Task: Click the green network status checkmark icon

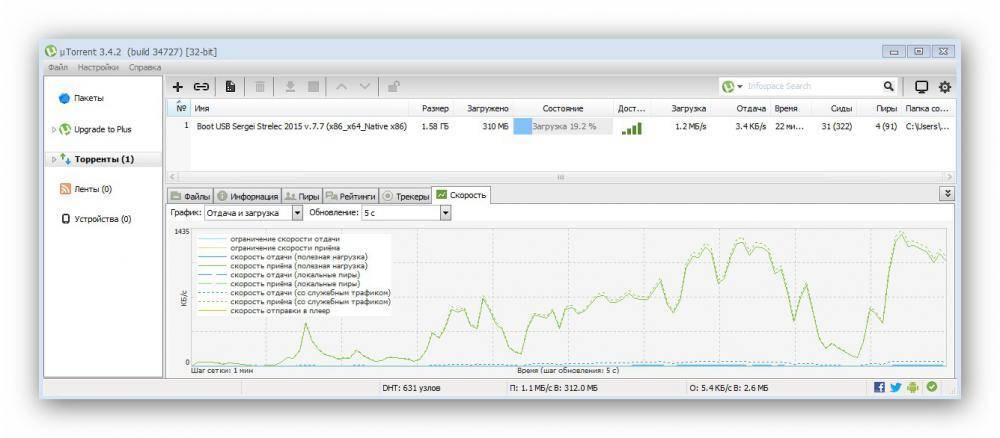Action: click(932, 387)
